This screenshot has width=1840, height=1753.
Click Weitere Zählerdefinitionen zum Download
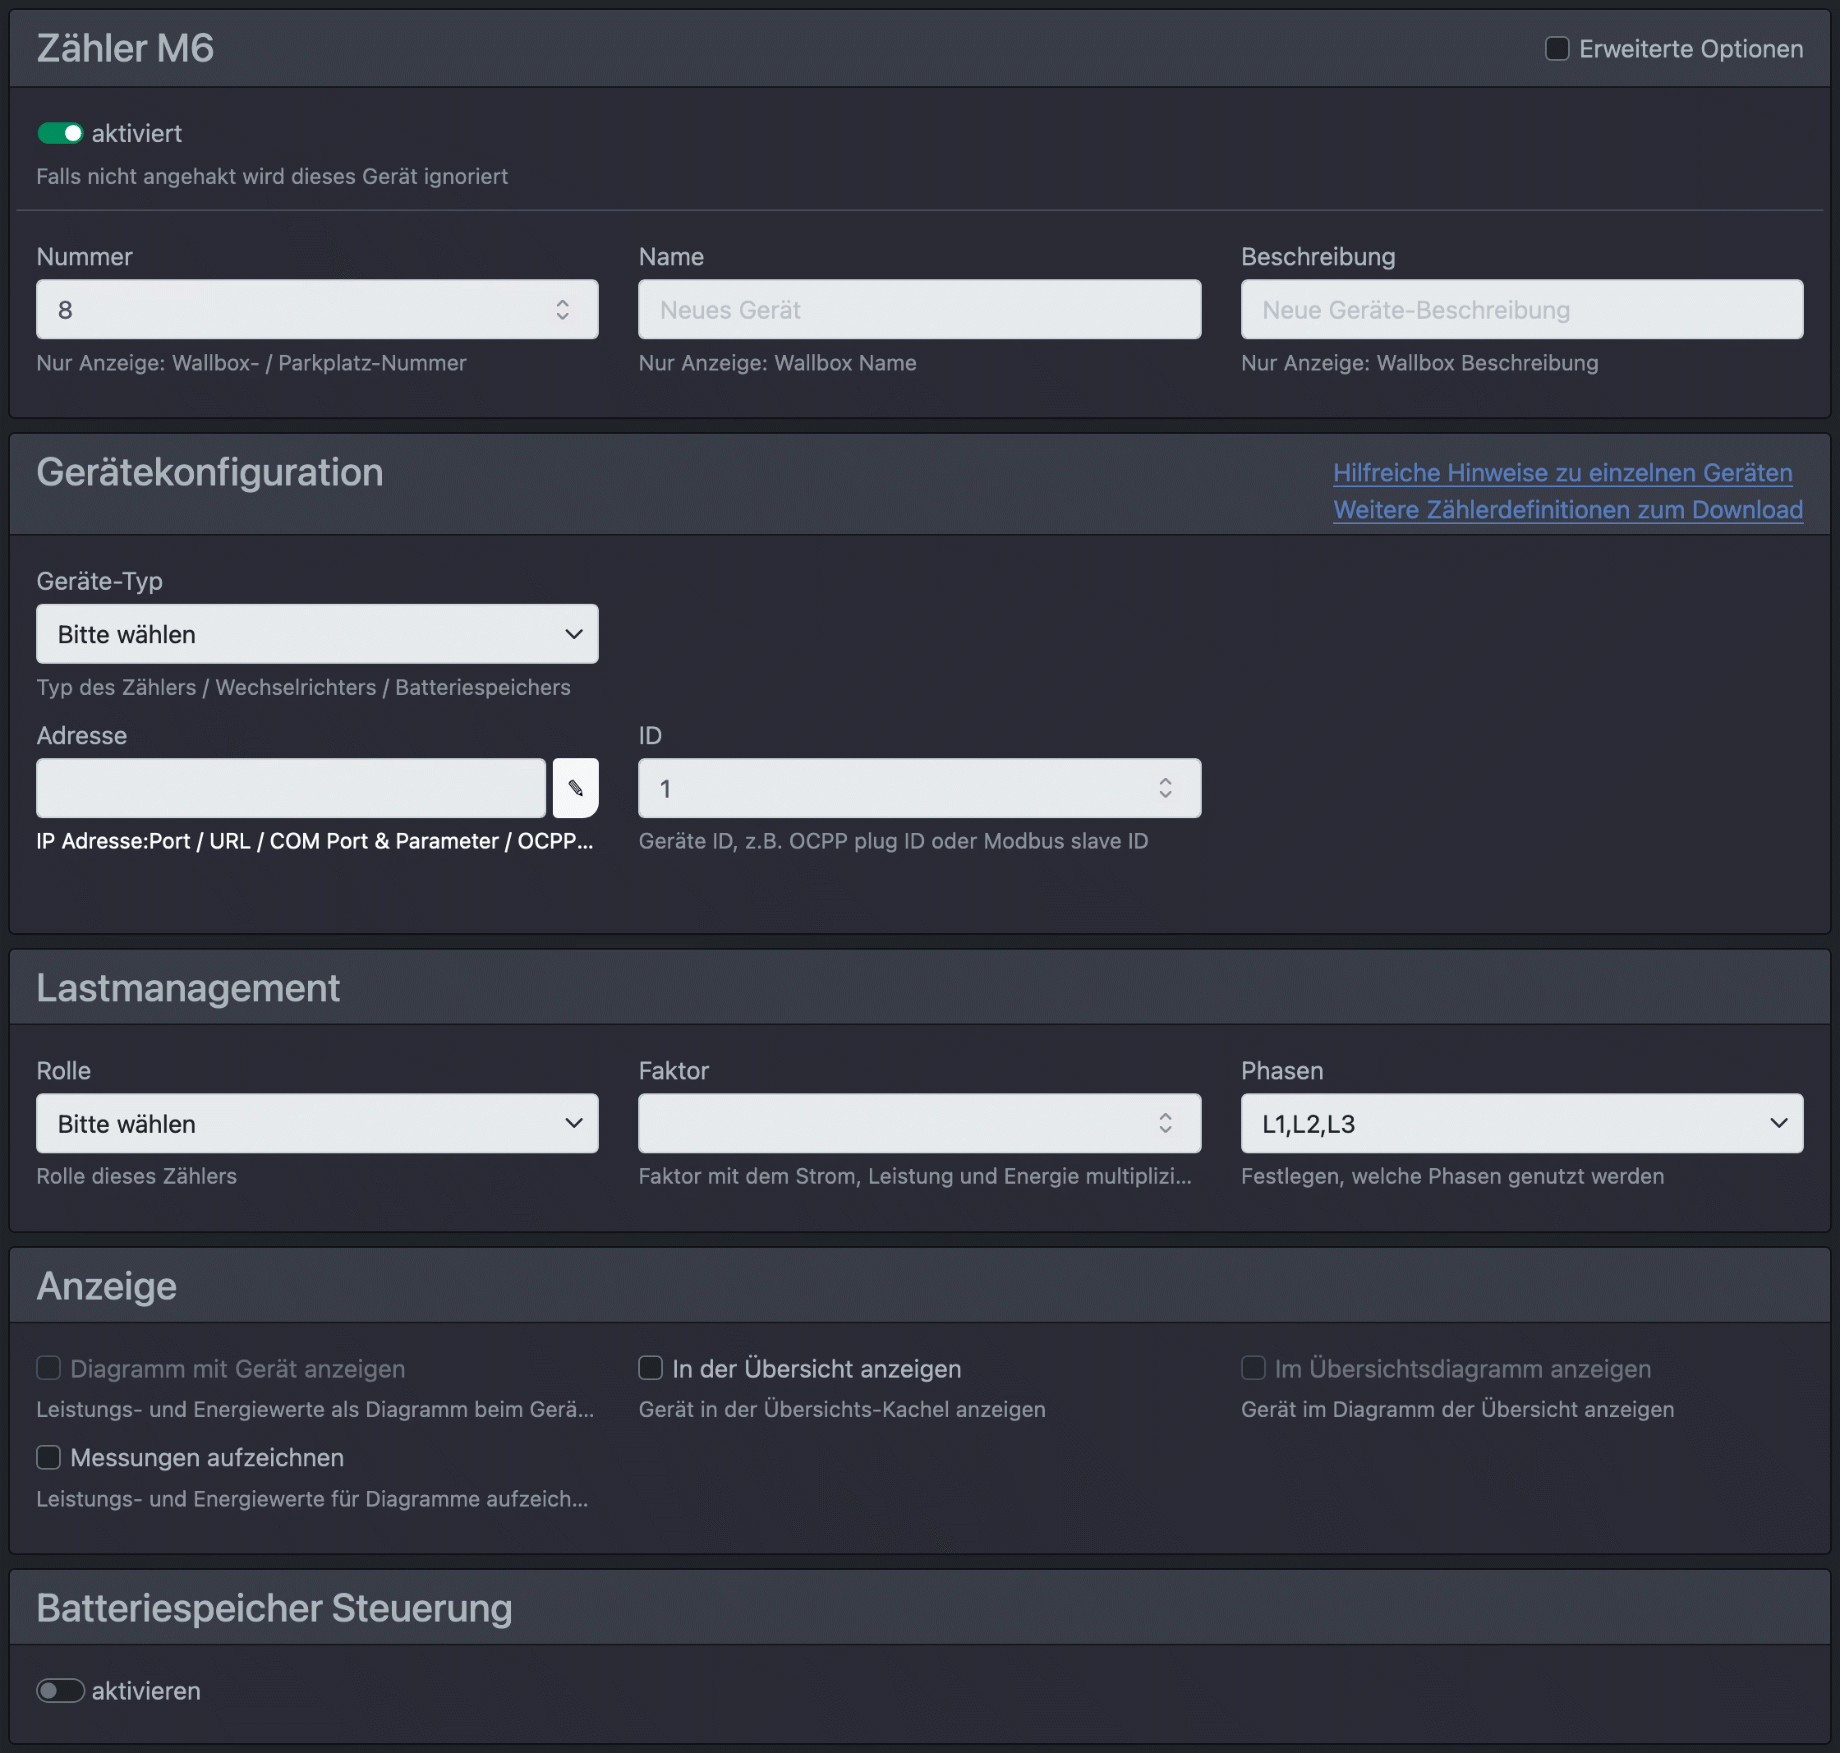1566,510
